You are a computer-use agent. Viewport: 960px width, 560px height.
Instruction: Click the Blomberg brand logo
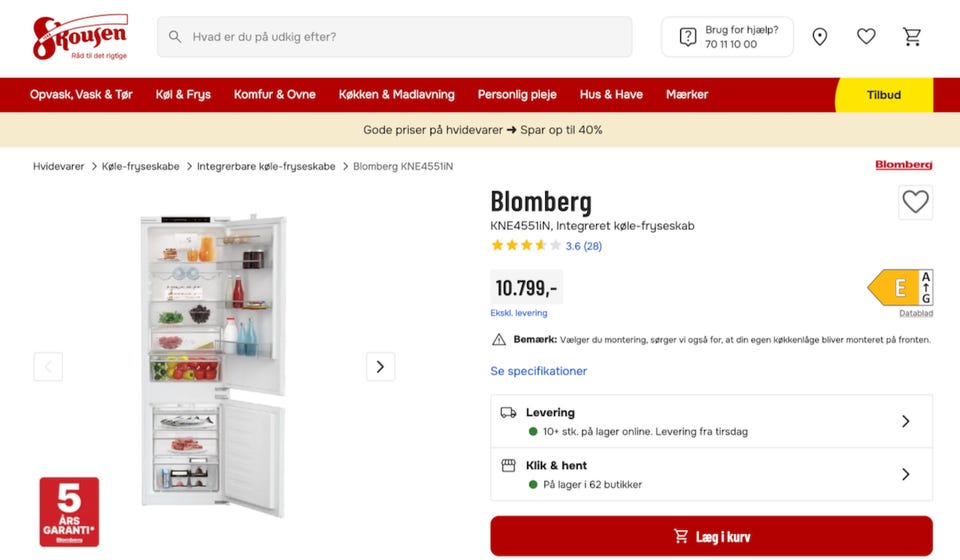coord(903,165)
